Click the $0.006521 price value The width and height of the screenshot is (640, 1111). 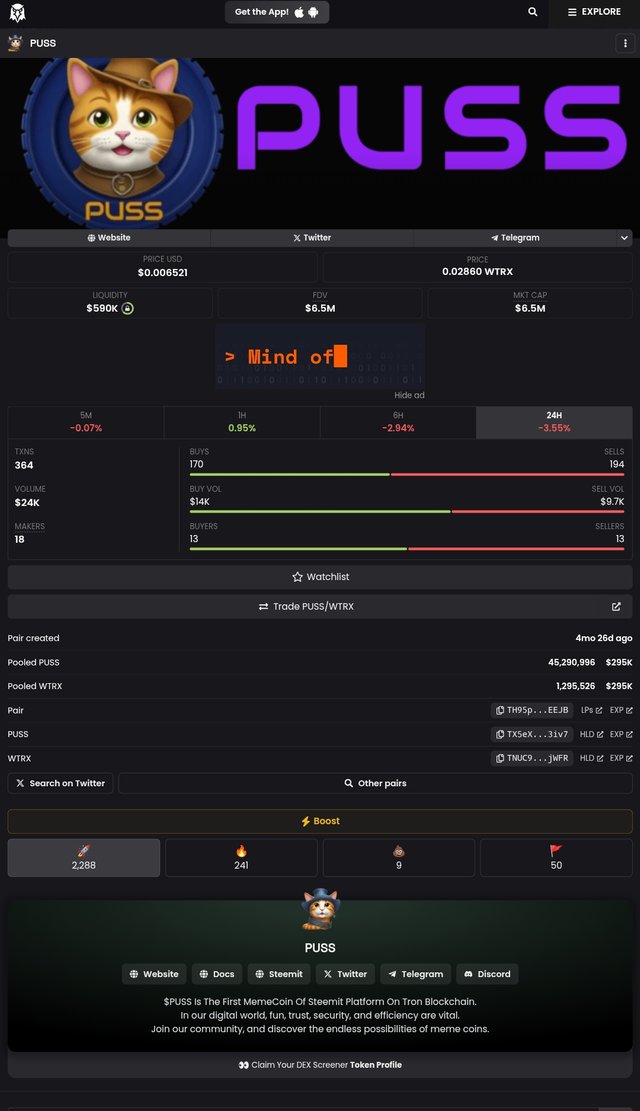coord(163,273)
